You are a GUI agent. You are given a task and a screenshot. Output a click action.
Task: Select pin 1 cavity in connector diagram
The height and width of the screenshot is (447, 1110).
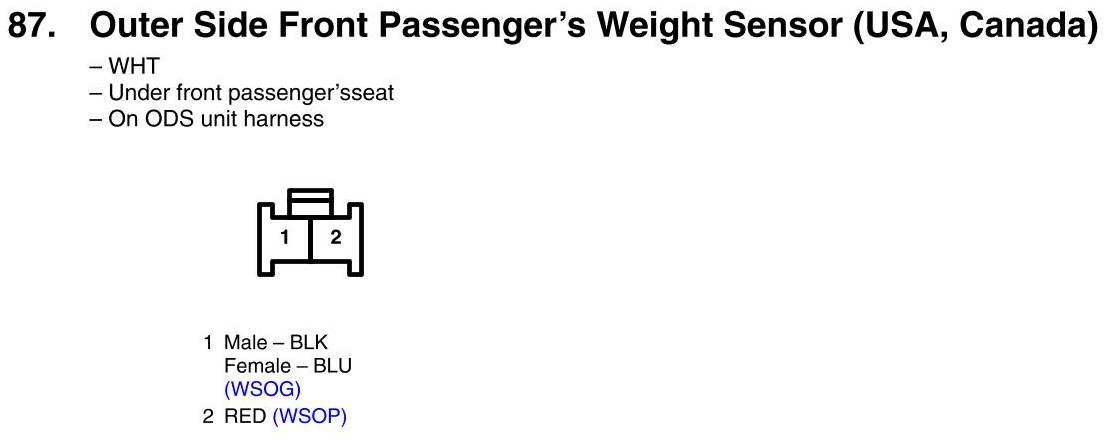click(285, 237)
